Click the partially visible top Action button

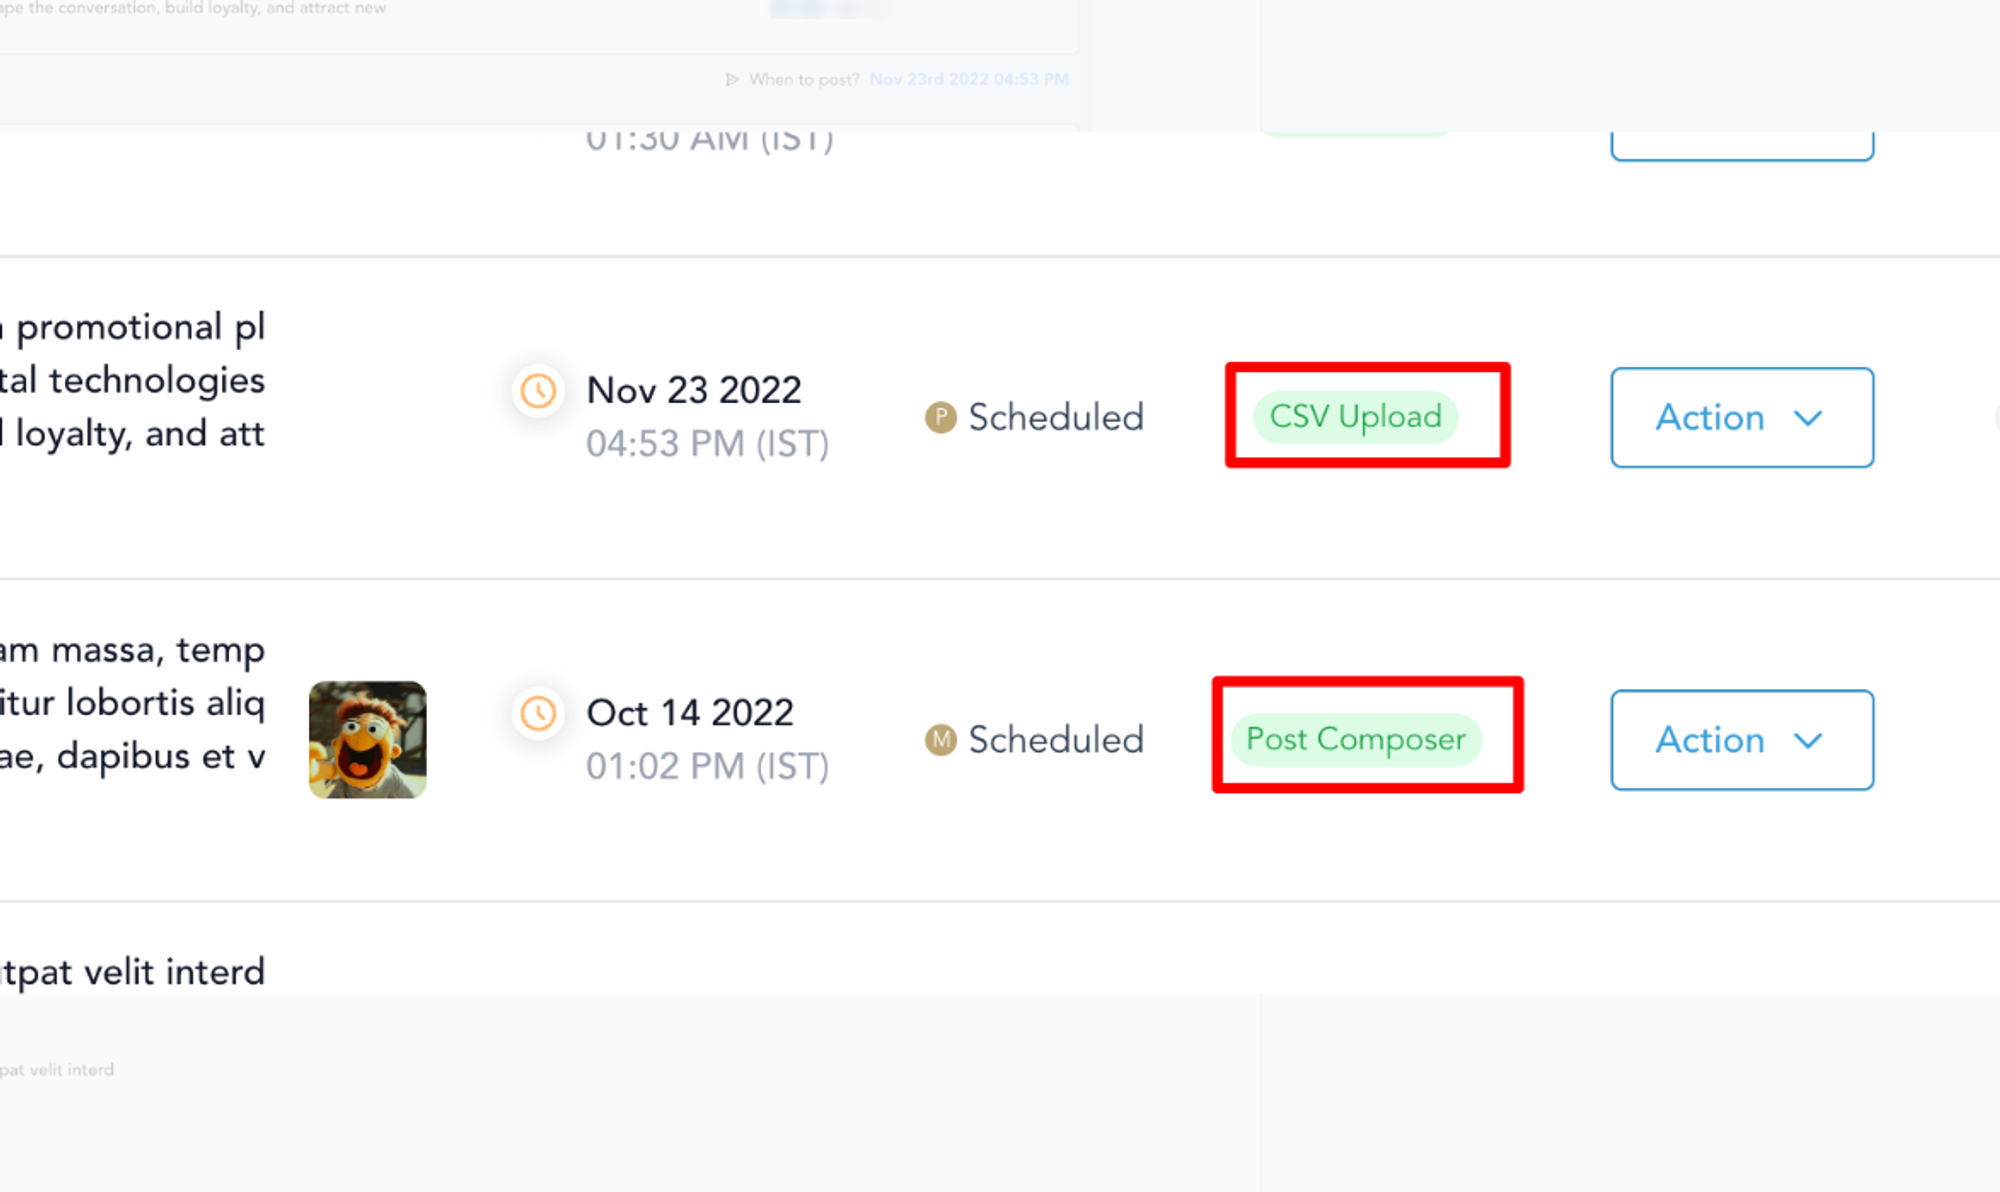[x=1742, y=145]
